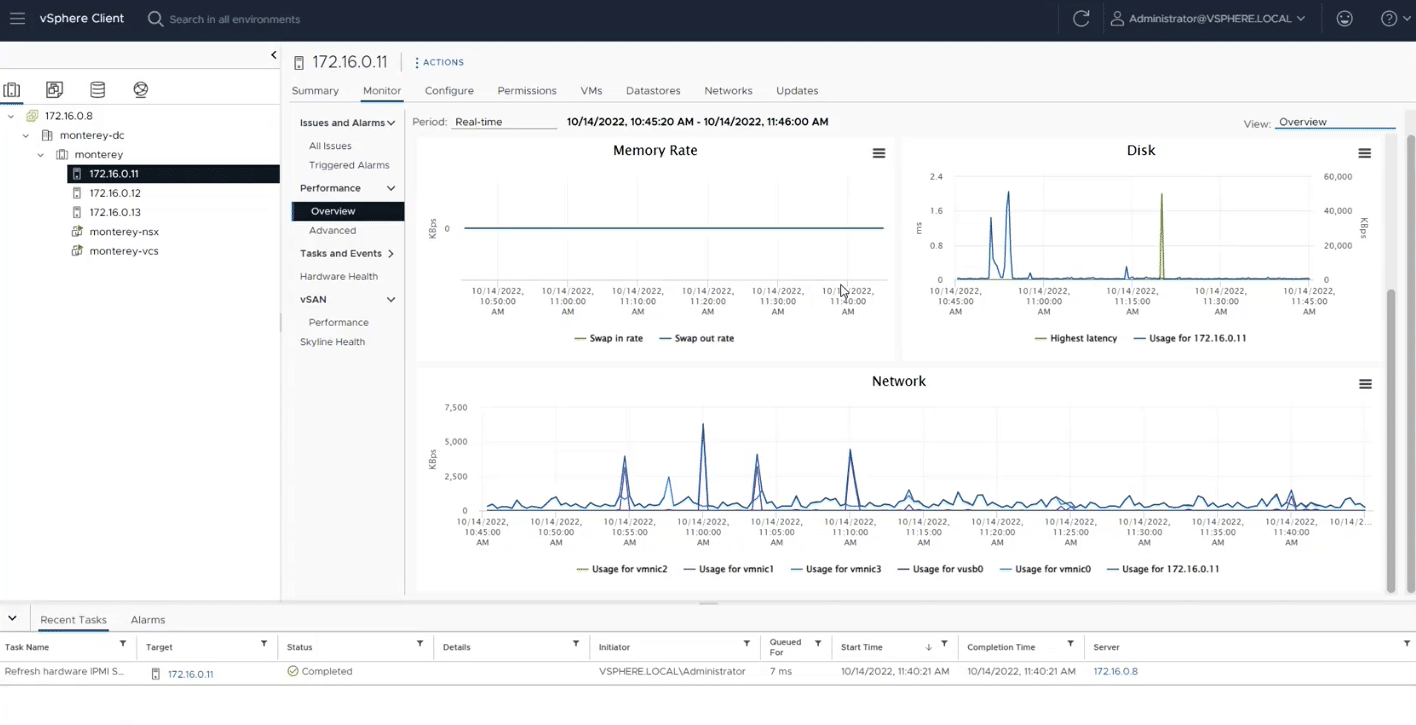
Task: Open the Administrator@VSPHERE.LOCAL user menu
Action: pyautogui.click(x=1208, y=19)
